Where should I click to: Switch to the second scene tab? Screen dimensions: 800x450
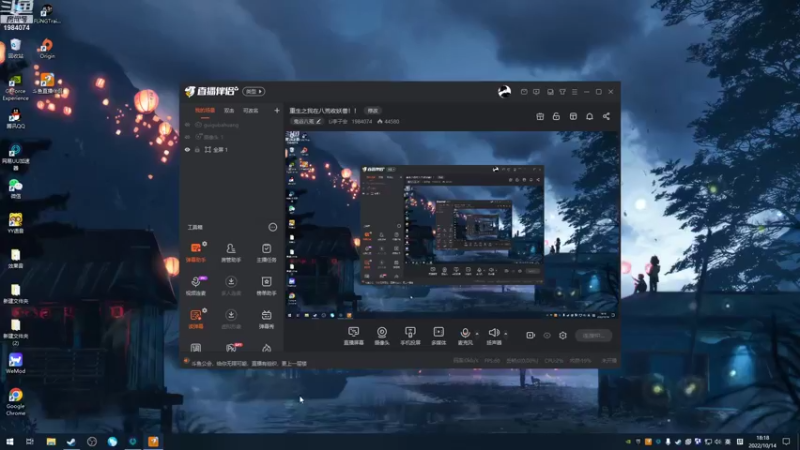coord(229,110)
